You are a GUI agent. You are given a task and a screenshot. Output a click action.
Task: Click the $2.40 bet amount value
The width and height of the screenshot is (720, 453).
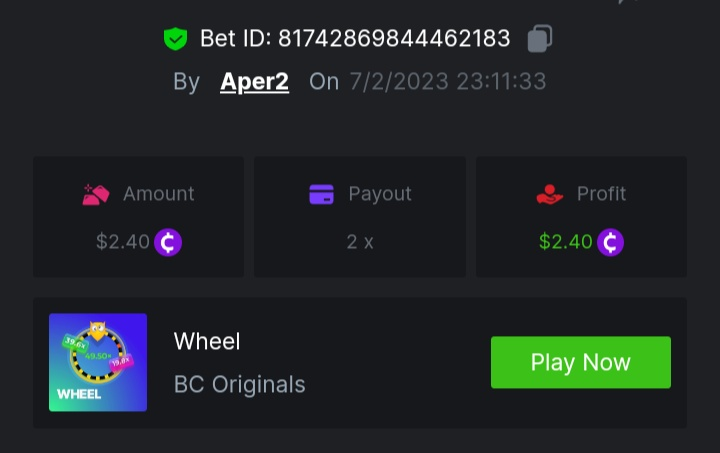pos(123,242)
